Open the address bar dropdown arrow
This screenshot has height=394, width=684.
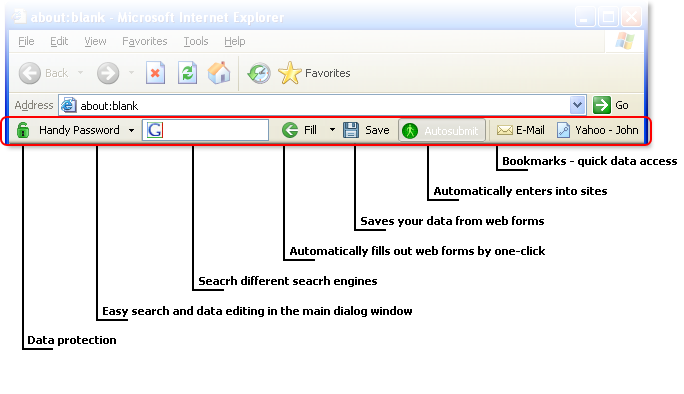577,105
